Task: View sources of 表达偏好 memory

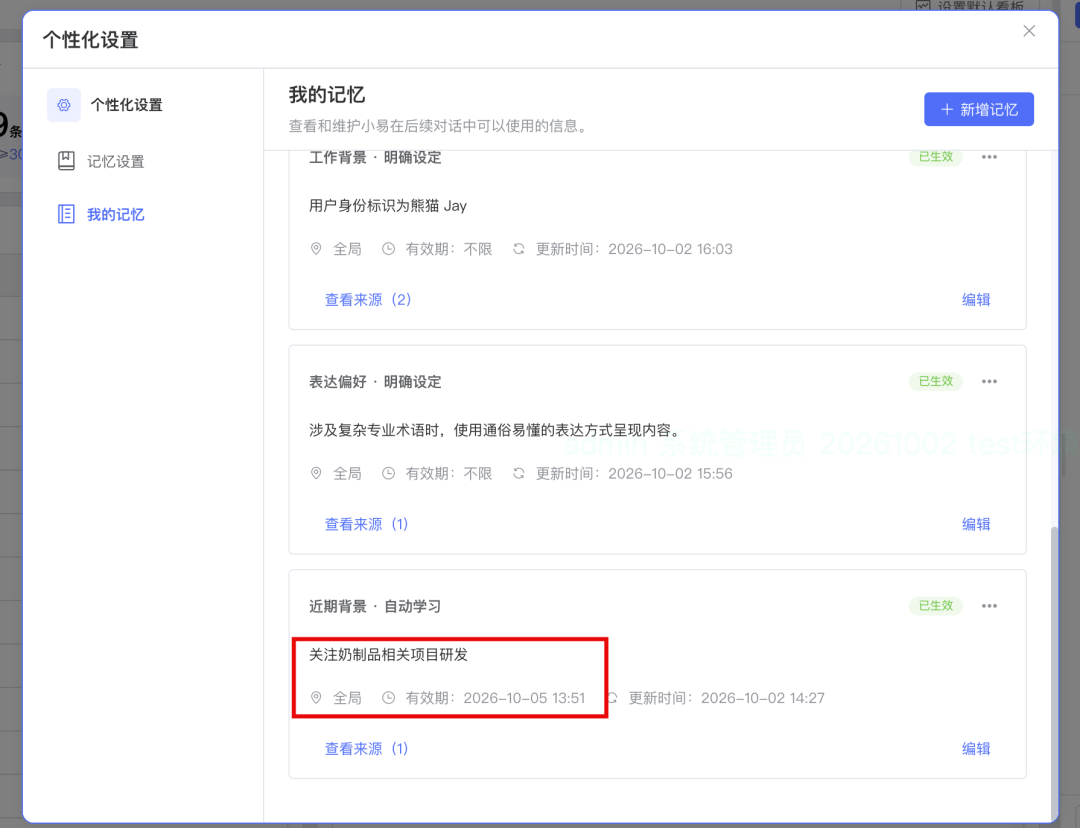Action: point(366,524)
